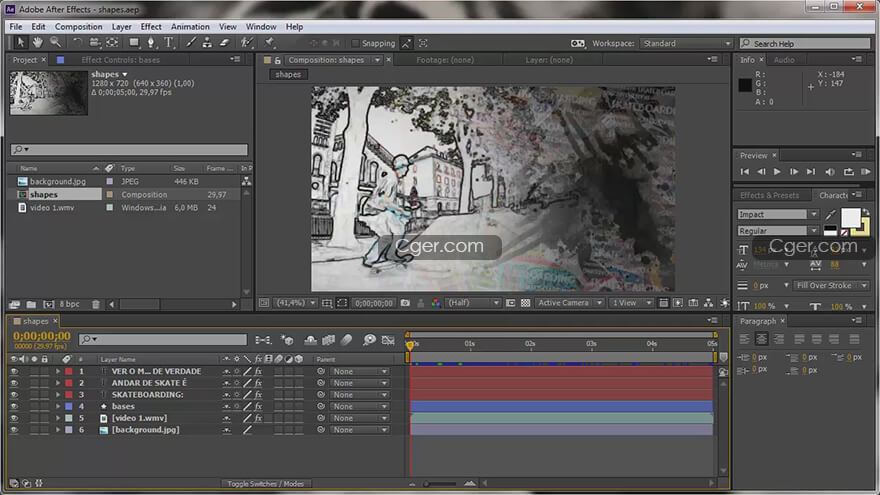Select the Rectangle shape tool
The height and width of the screenshot is (495, 880).
click(x=134, y=43)
